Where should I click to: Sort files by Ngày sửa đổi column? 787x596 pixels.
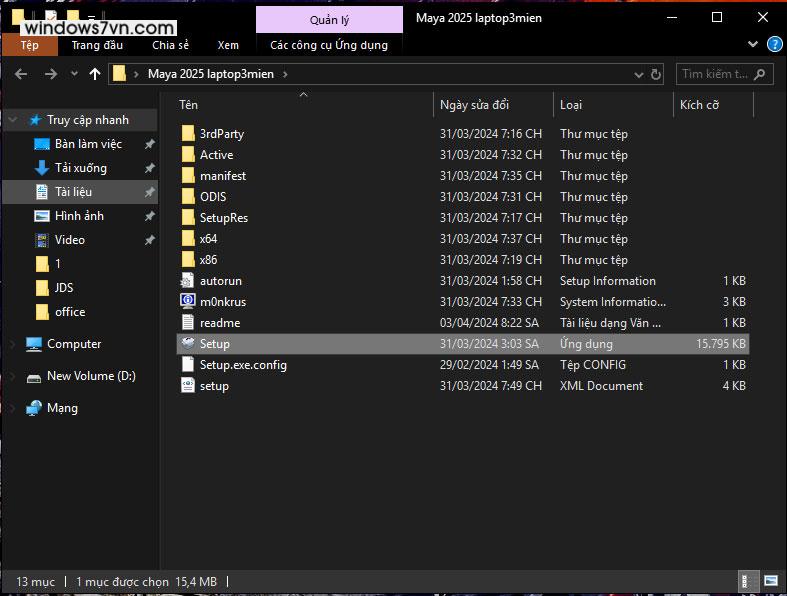[474, 105]
